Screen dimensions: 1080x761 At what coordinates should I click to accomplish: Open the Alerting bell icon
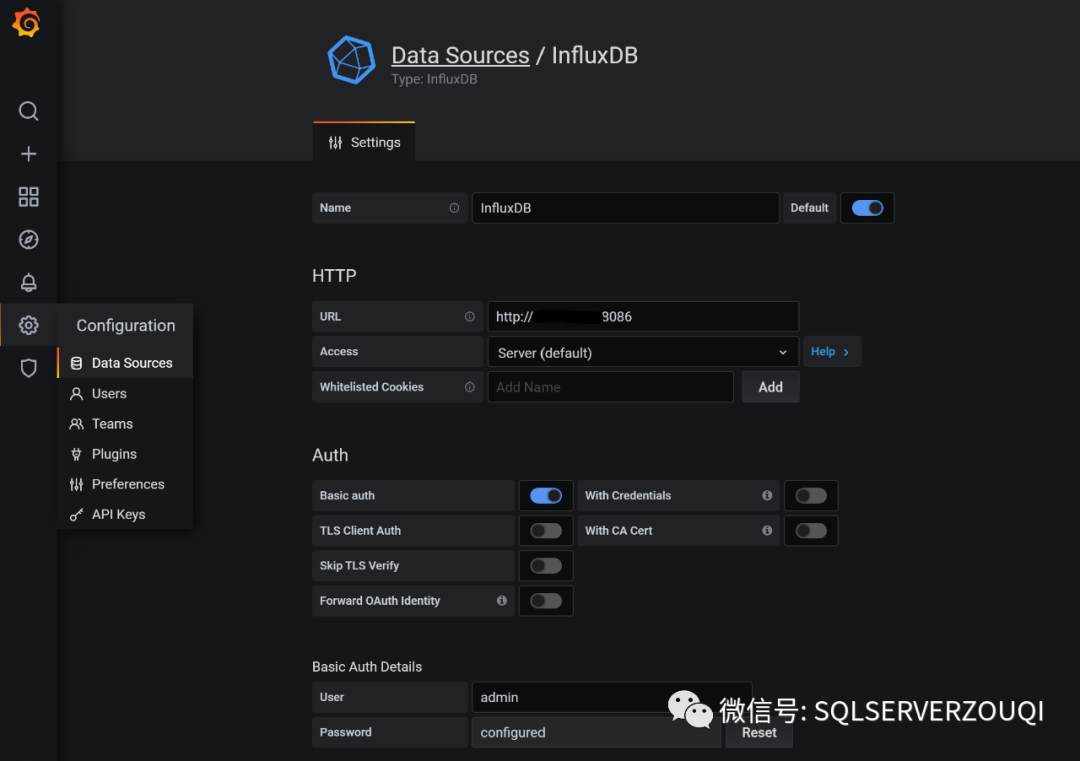(29, 283)
